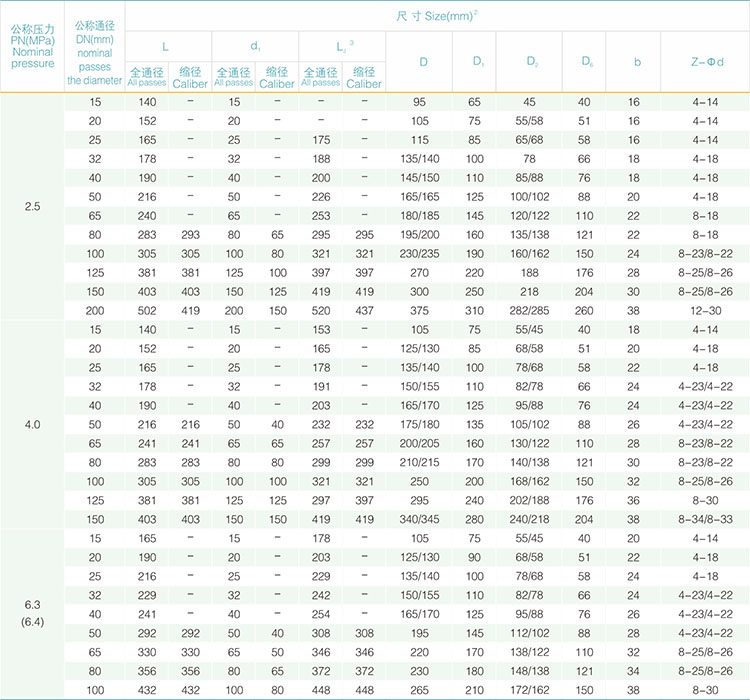The height and width of the screenshot is (700, 750).
Task: Click the 105/102 cell
Action: tap(529, 425)
